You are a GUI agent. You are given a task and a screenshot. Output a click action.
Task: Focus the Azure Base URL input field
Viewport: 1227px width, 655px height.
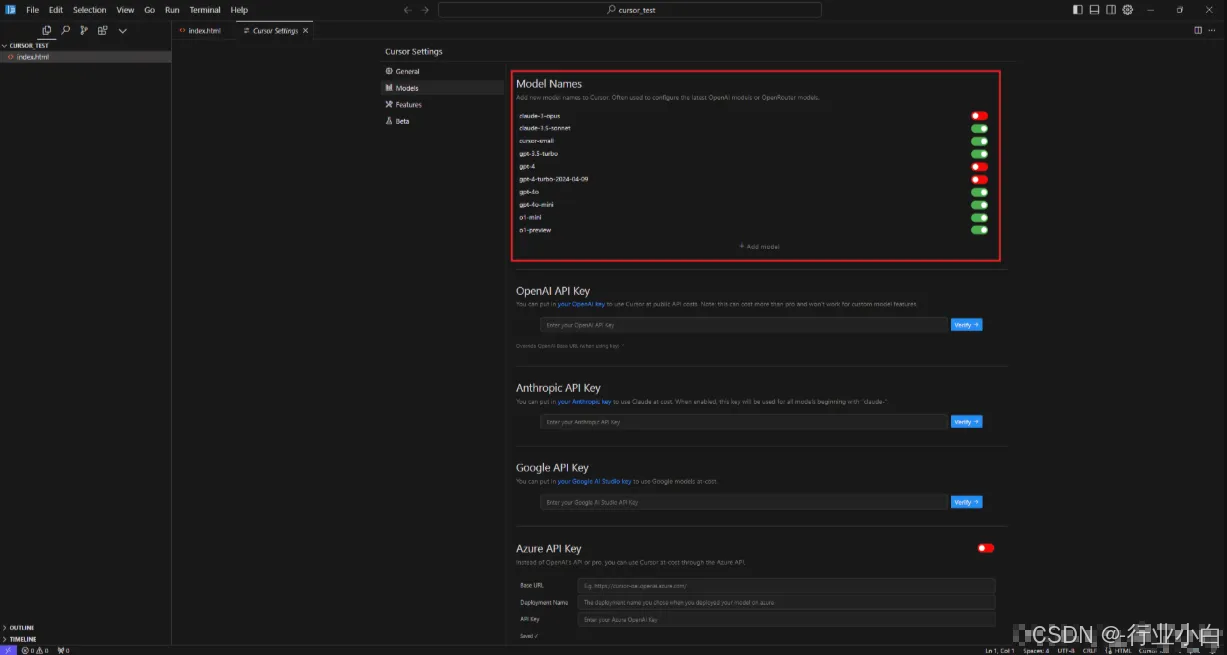coord(787,585)
